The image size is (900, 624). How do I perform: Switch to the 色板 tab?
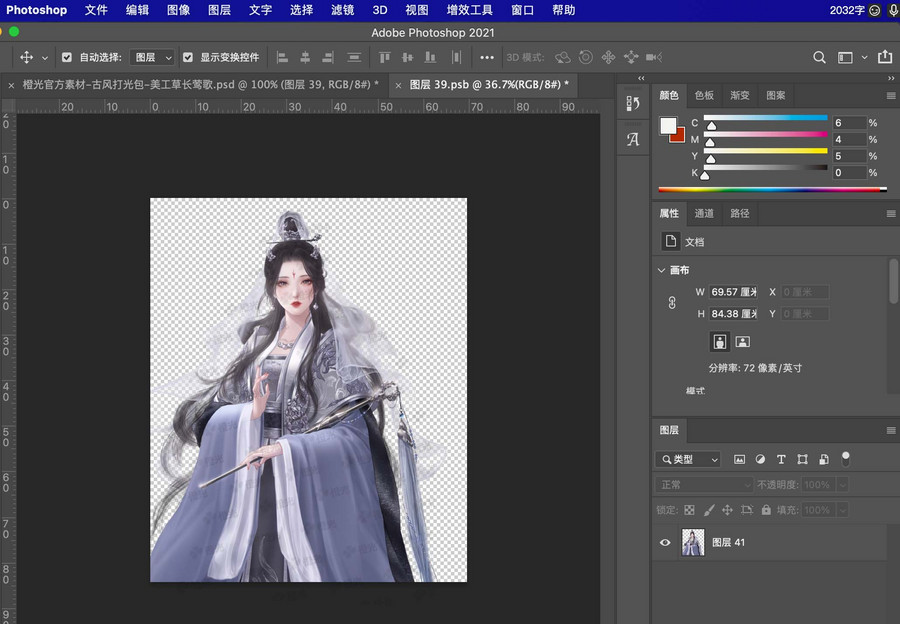coord(704,96)
